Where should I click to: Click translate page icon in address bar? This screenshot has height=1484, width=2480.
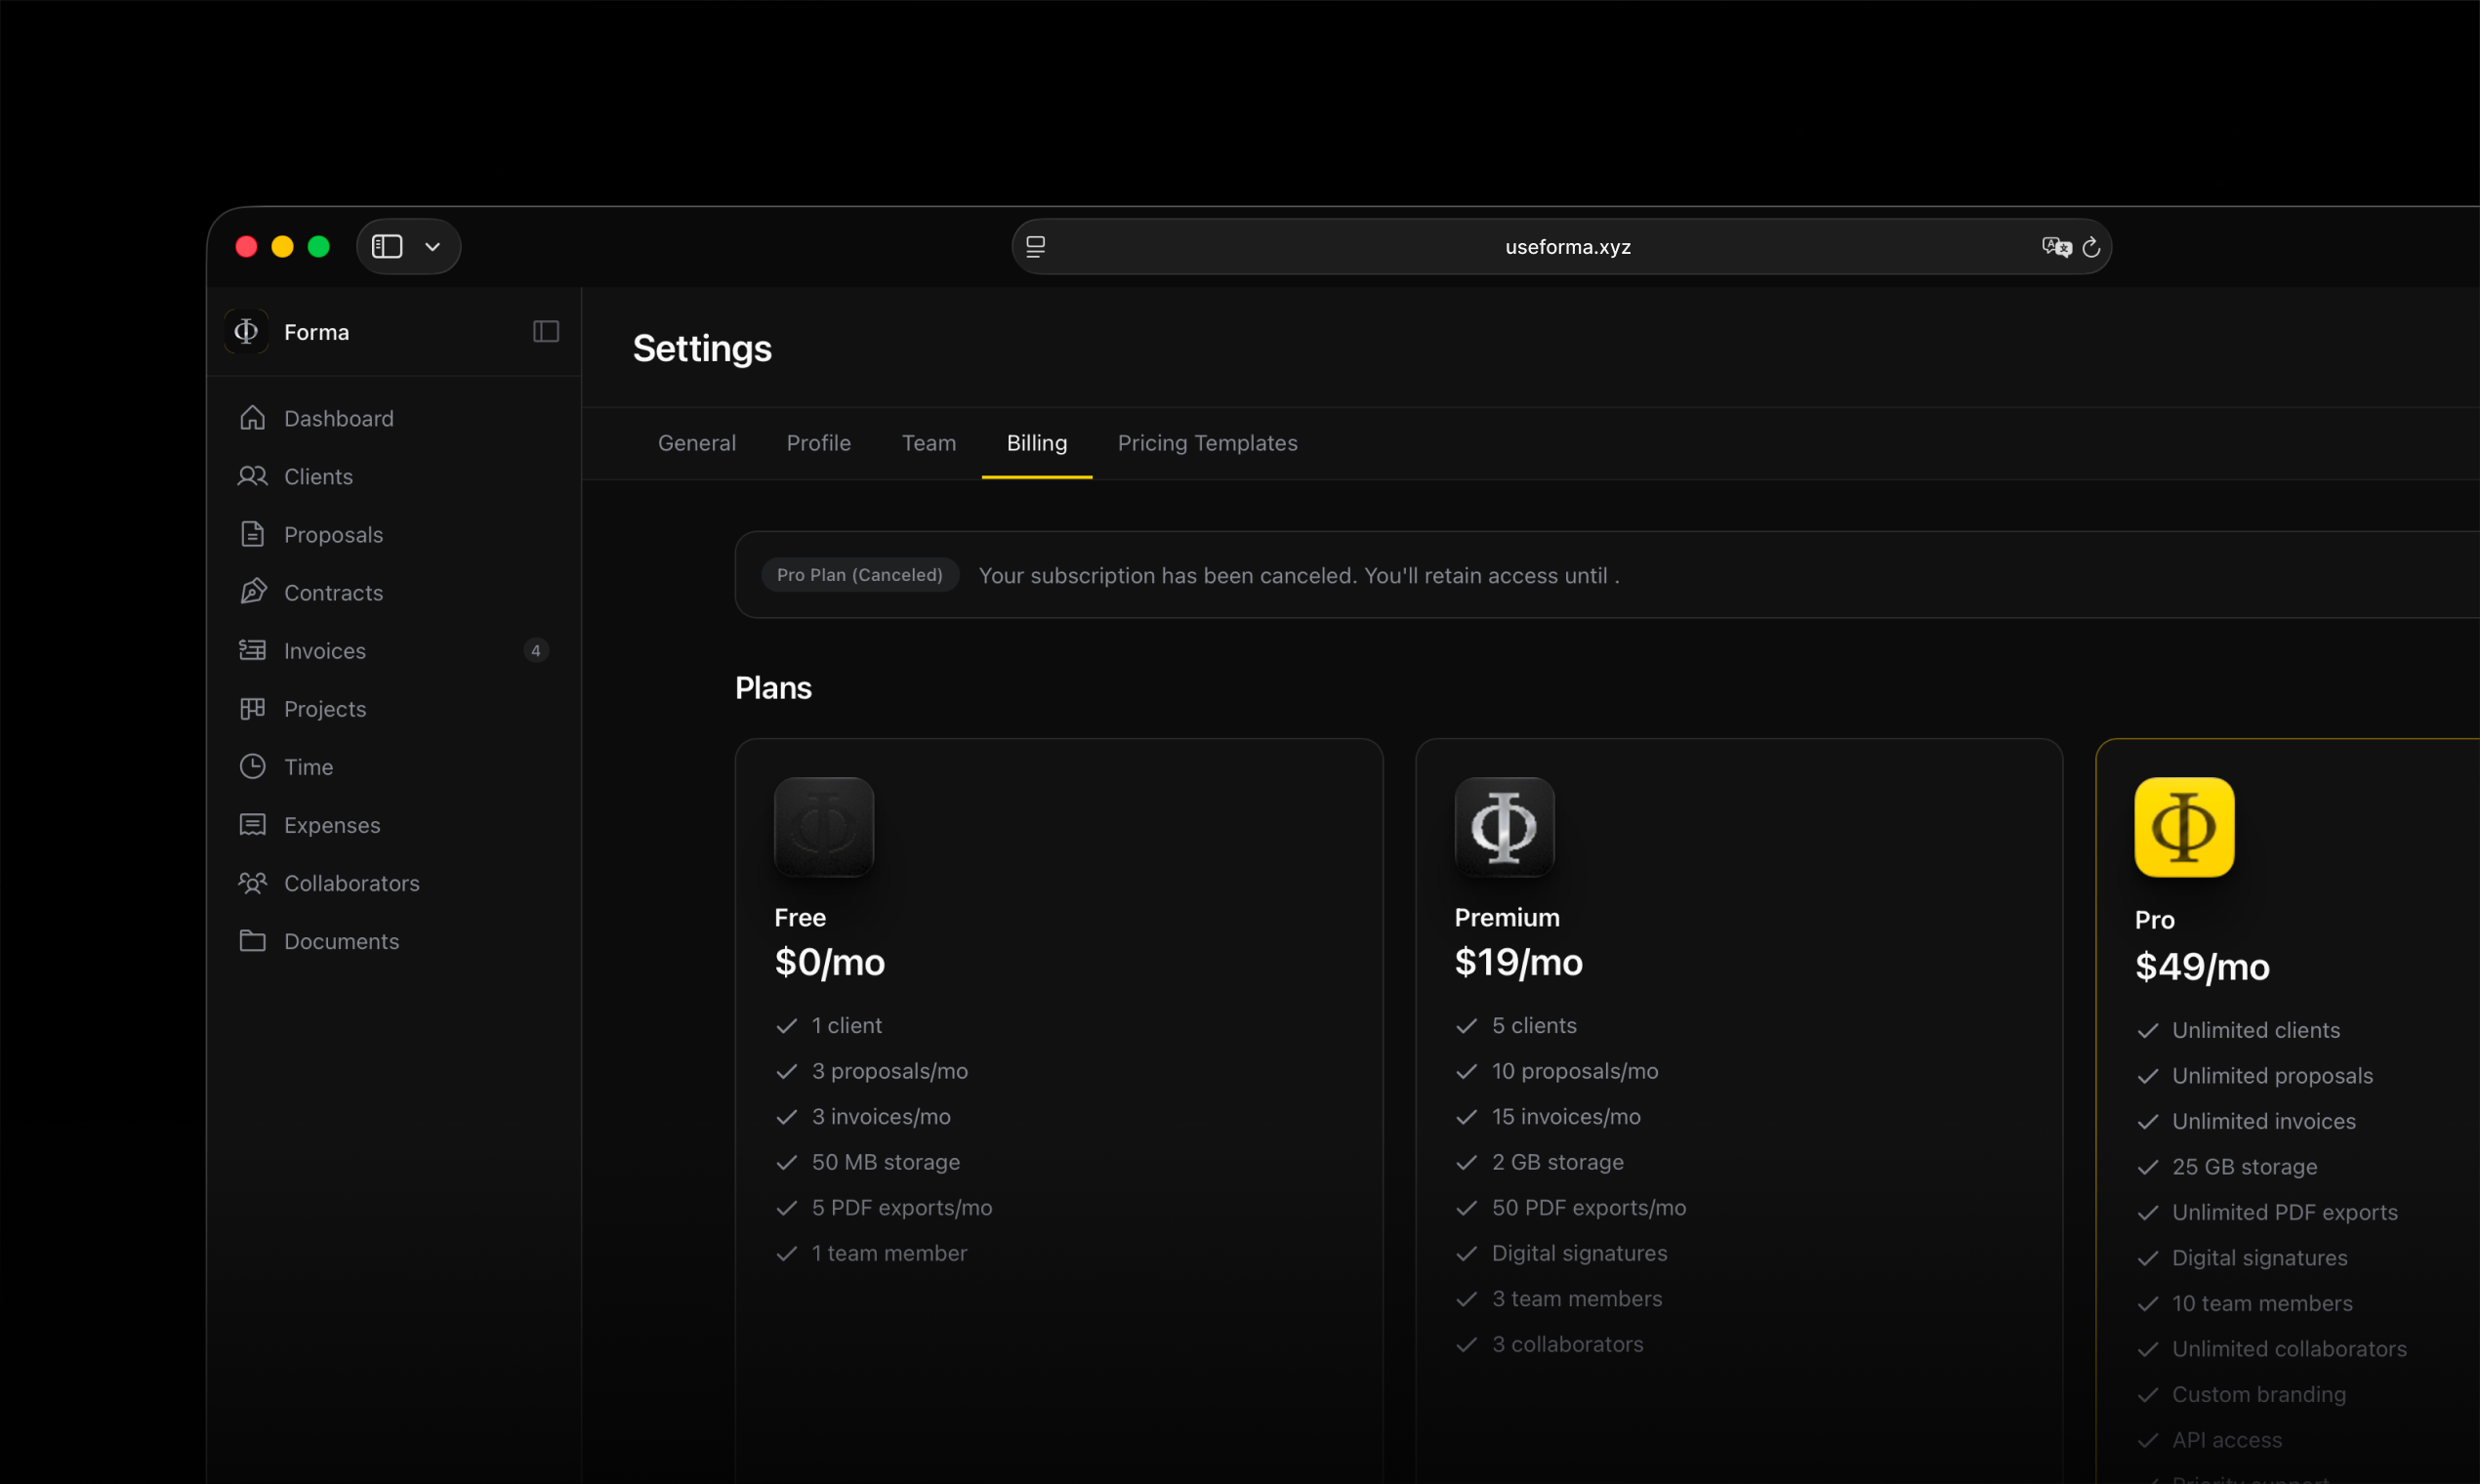tap(2055, 247)
